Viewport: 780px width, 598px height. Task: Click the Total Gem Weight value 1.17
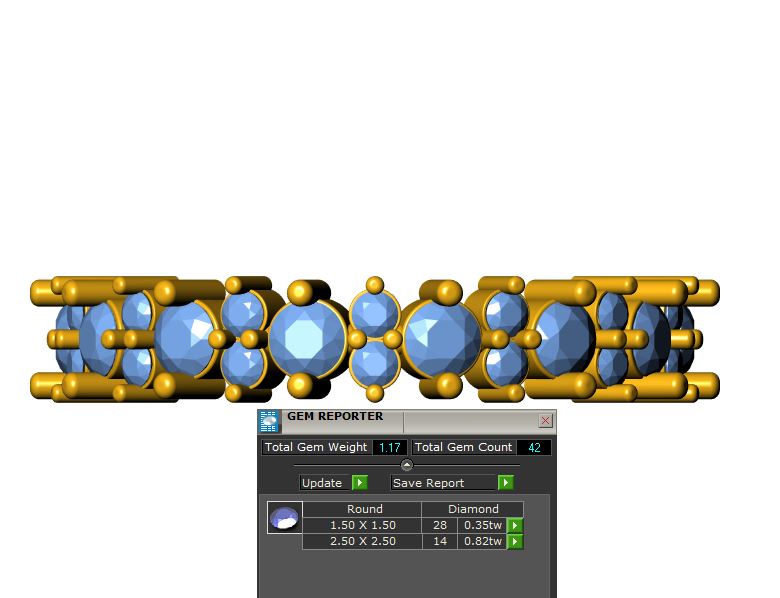pos(390,448)
